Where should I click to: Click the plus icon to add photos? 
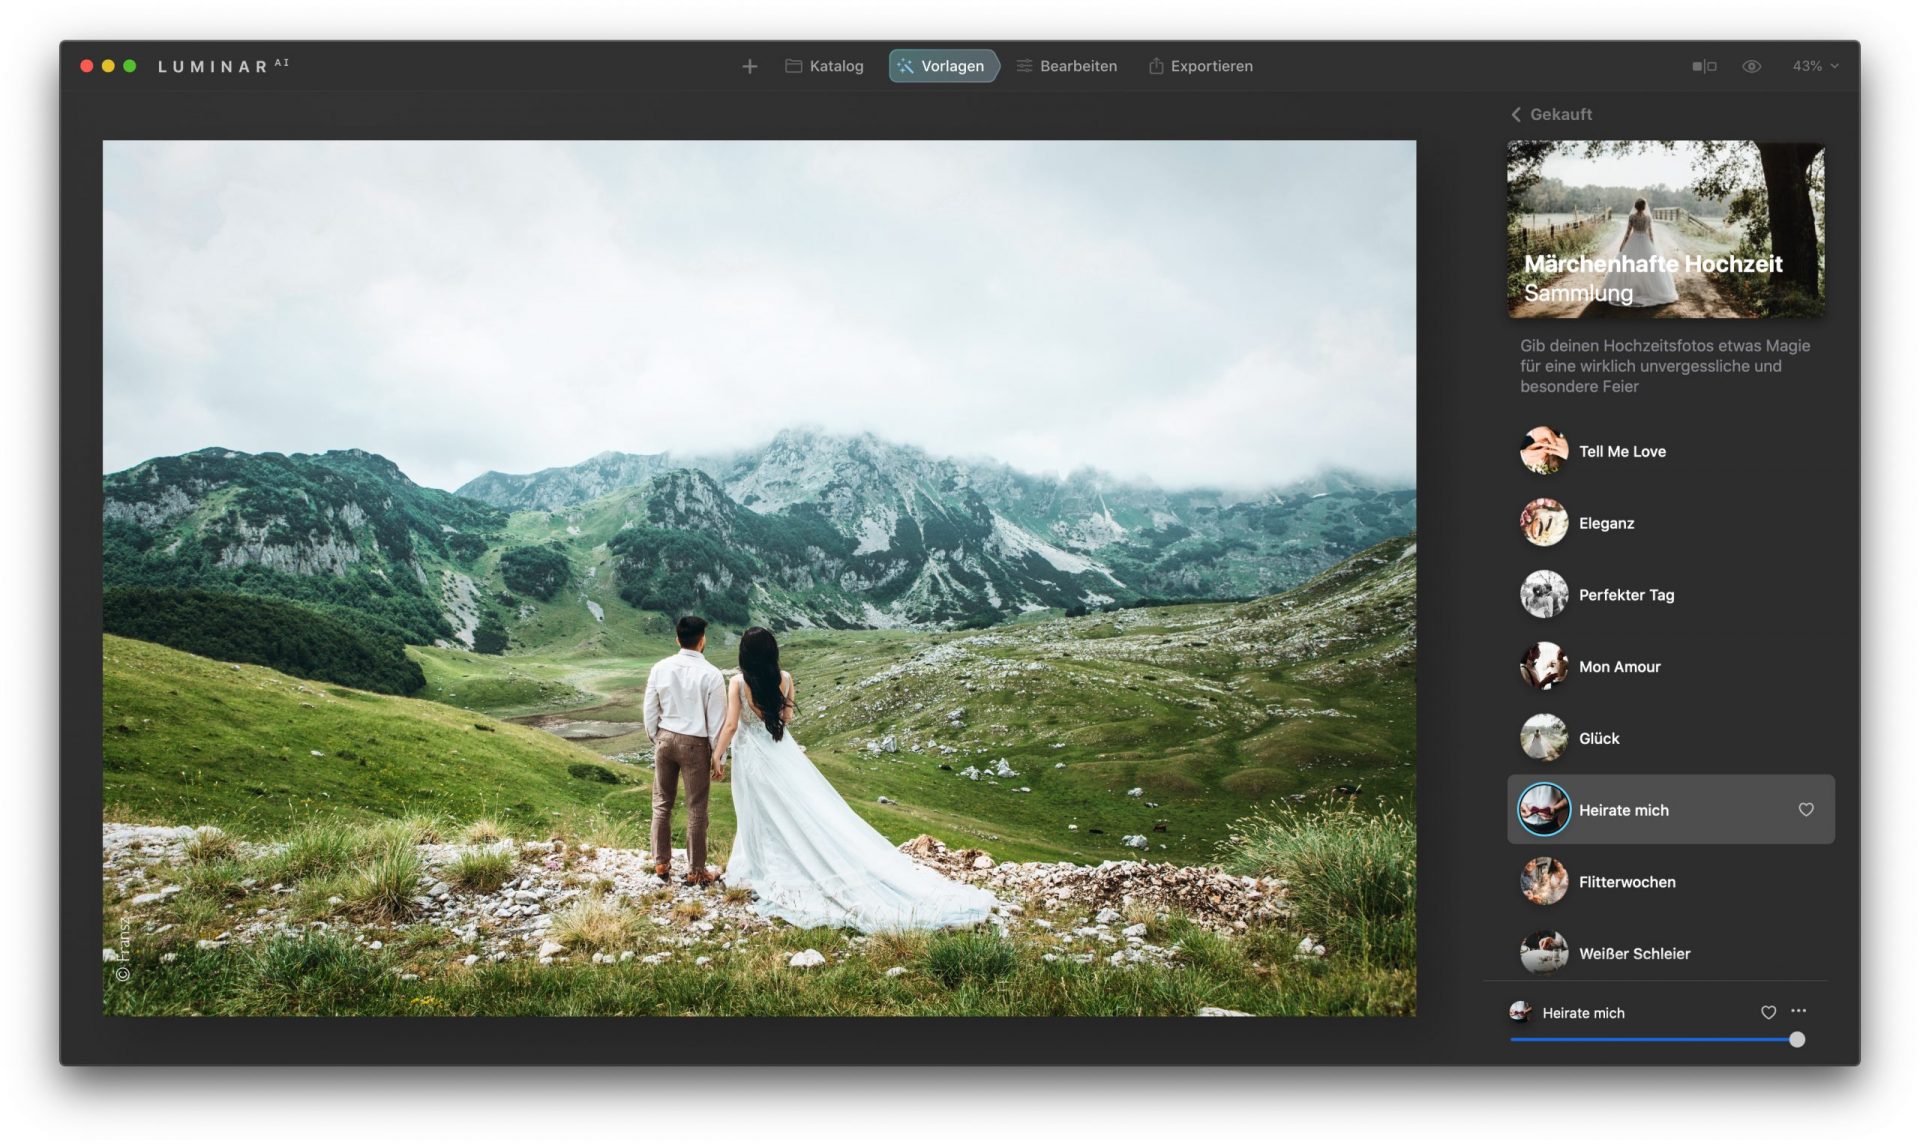pos(749,66)
